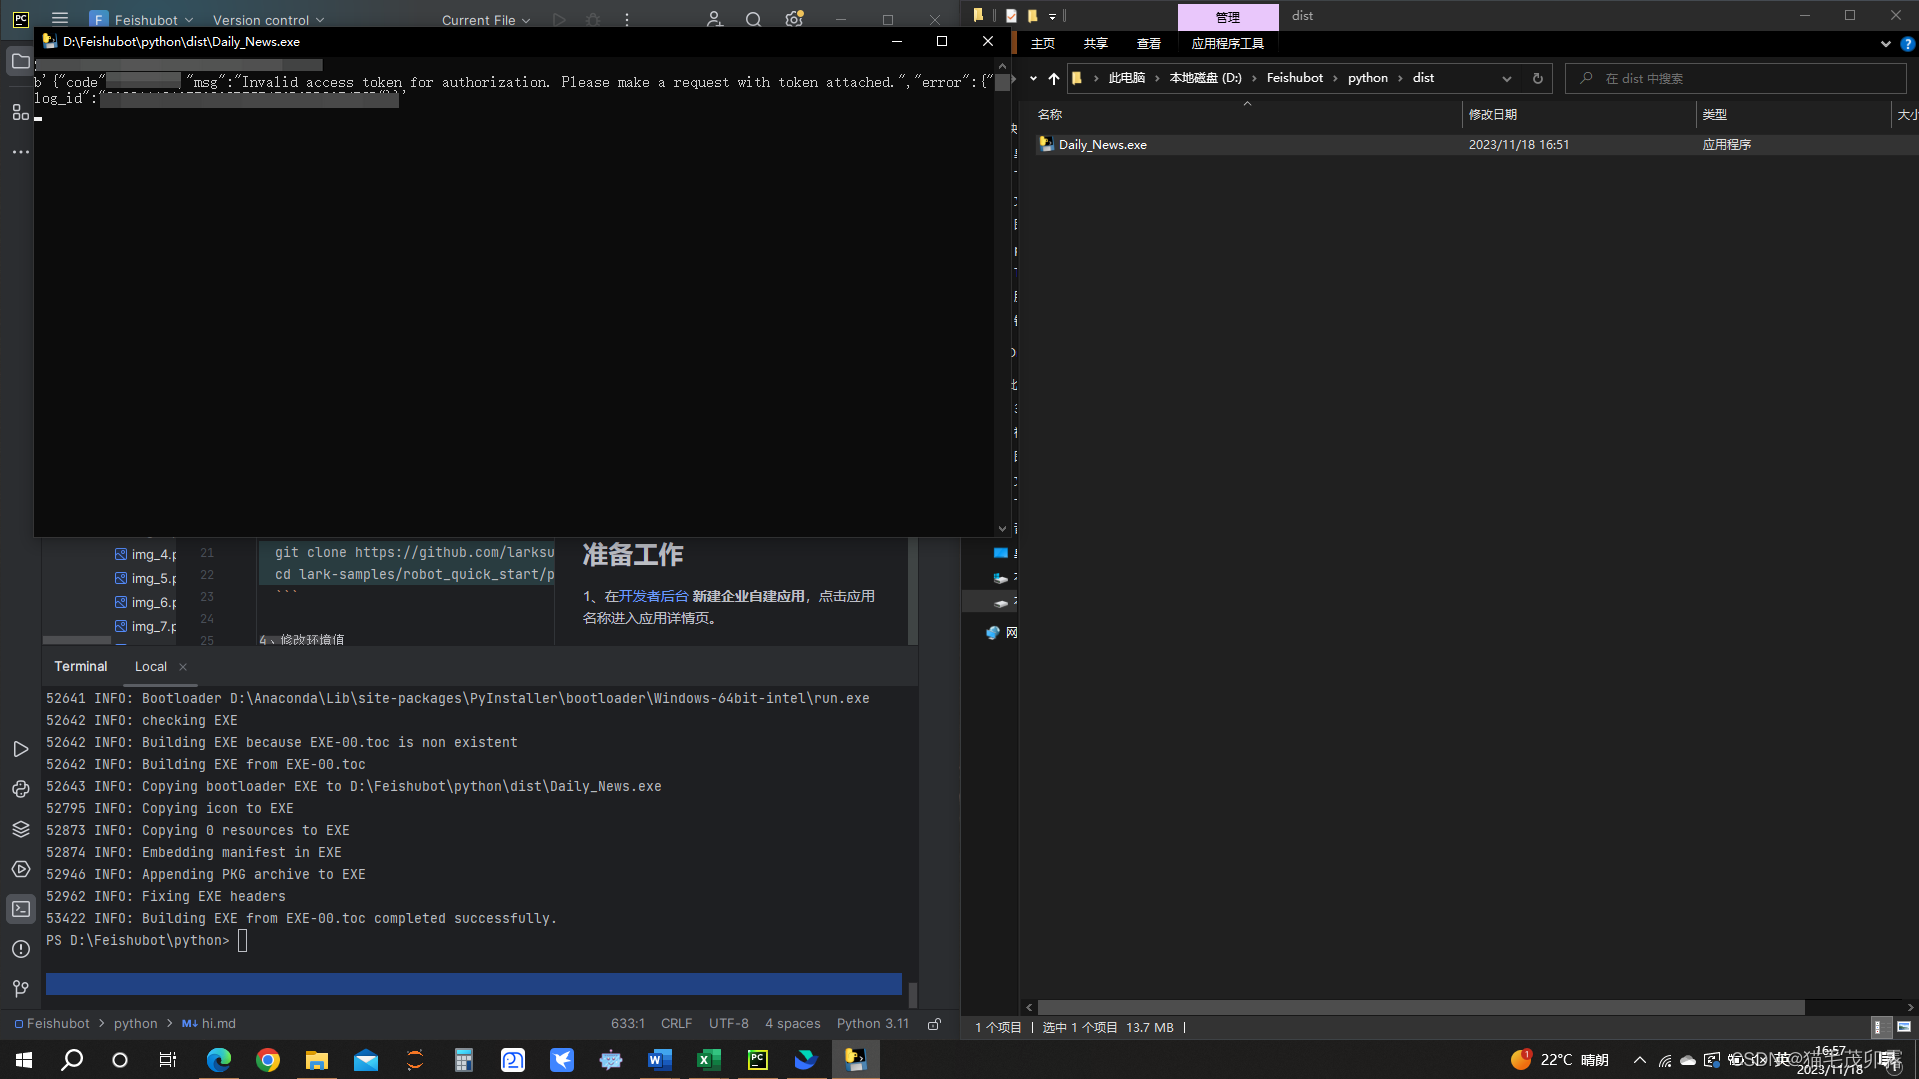Open Python Packages tool window icon
1919x1079 pixels.
(x=21, y=789)
